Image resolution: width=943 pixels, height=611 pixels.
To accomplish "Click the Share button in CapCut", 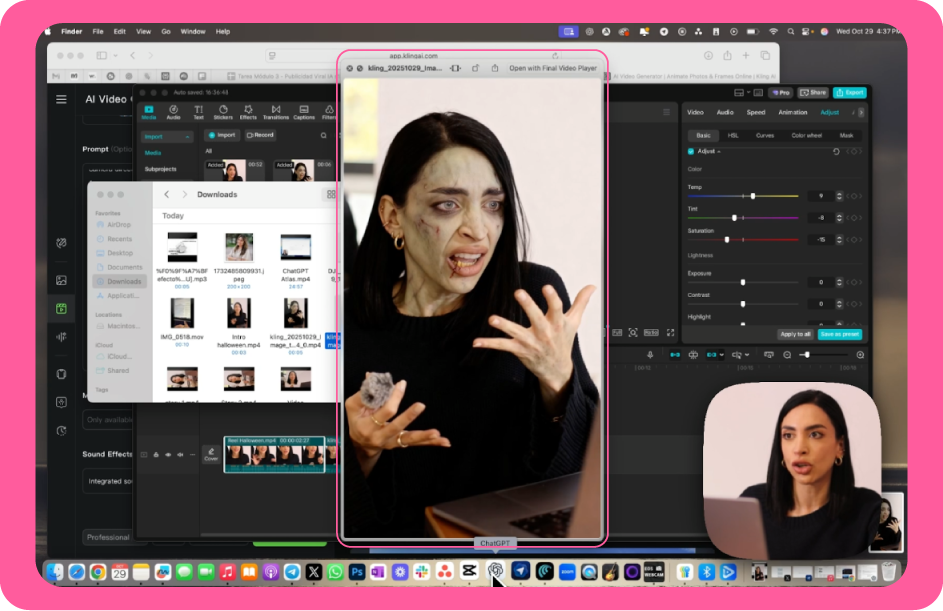I will 813,93.
